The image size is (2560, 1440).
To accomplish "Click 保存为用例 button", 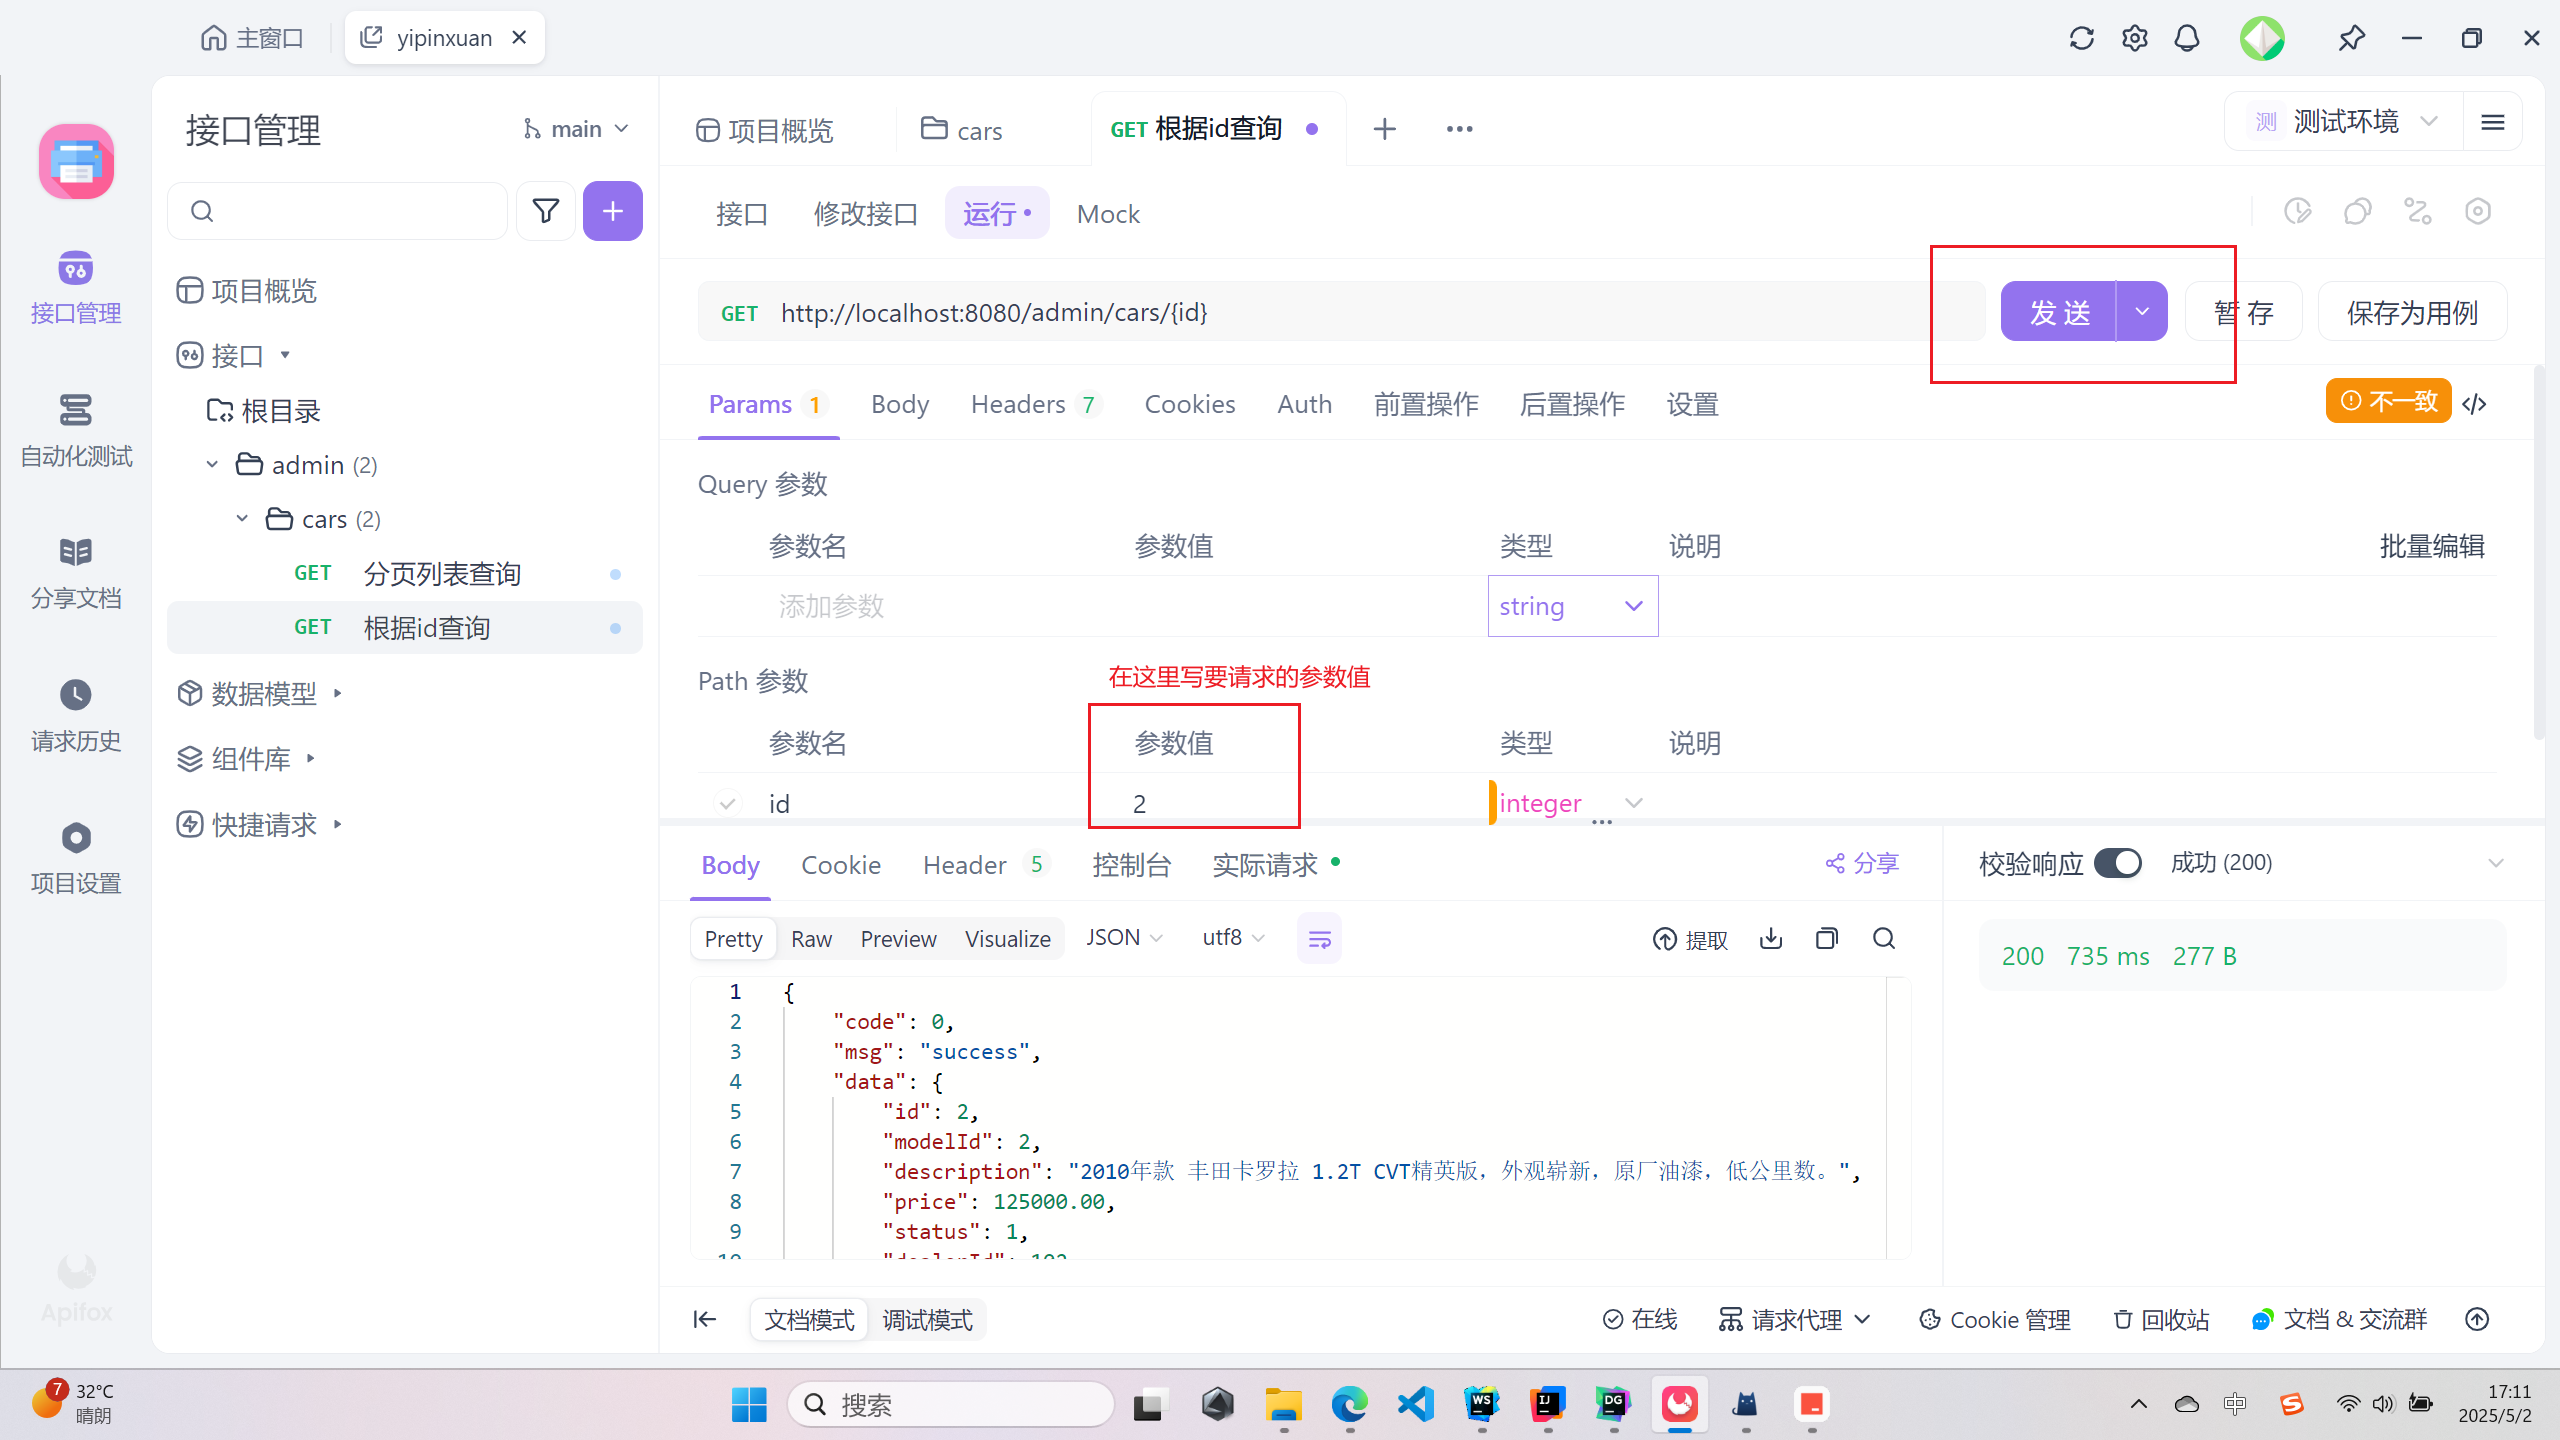I will point(2411,312).
